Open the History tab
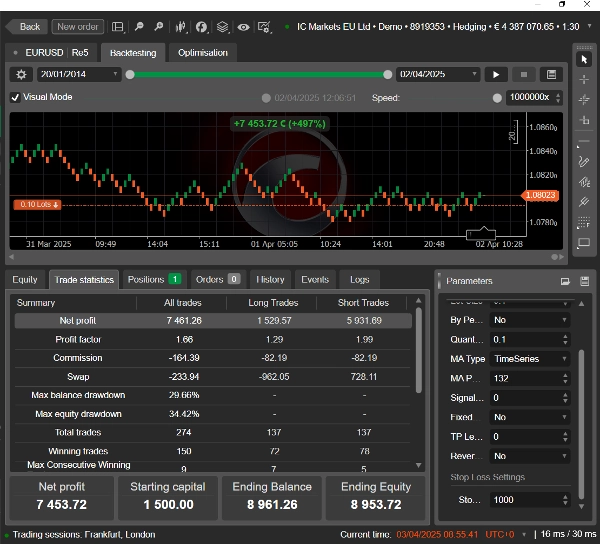The height and width of the screenshot is (544, 600). 270,280
